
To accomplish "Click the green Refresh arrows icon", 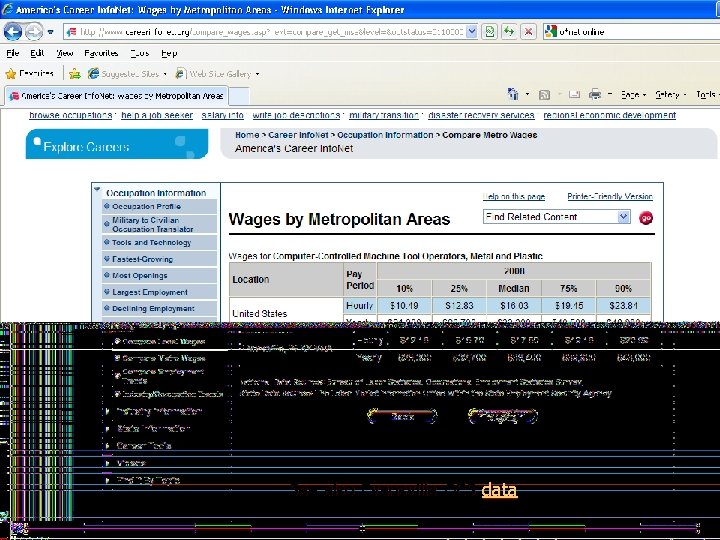I will (x=509, y=32).
